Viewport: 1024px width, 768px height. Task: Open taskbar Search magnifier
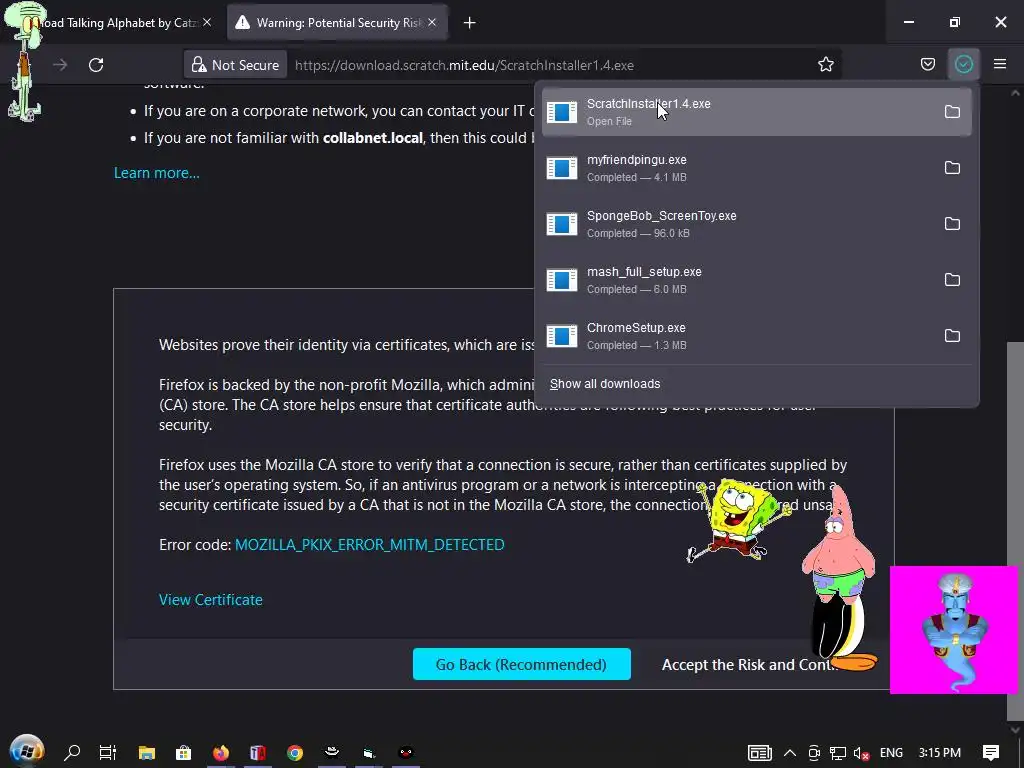72,752
